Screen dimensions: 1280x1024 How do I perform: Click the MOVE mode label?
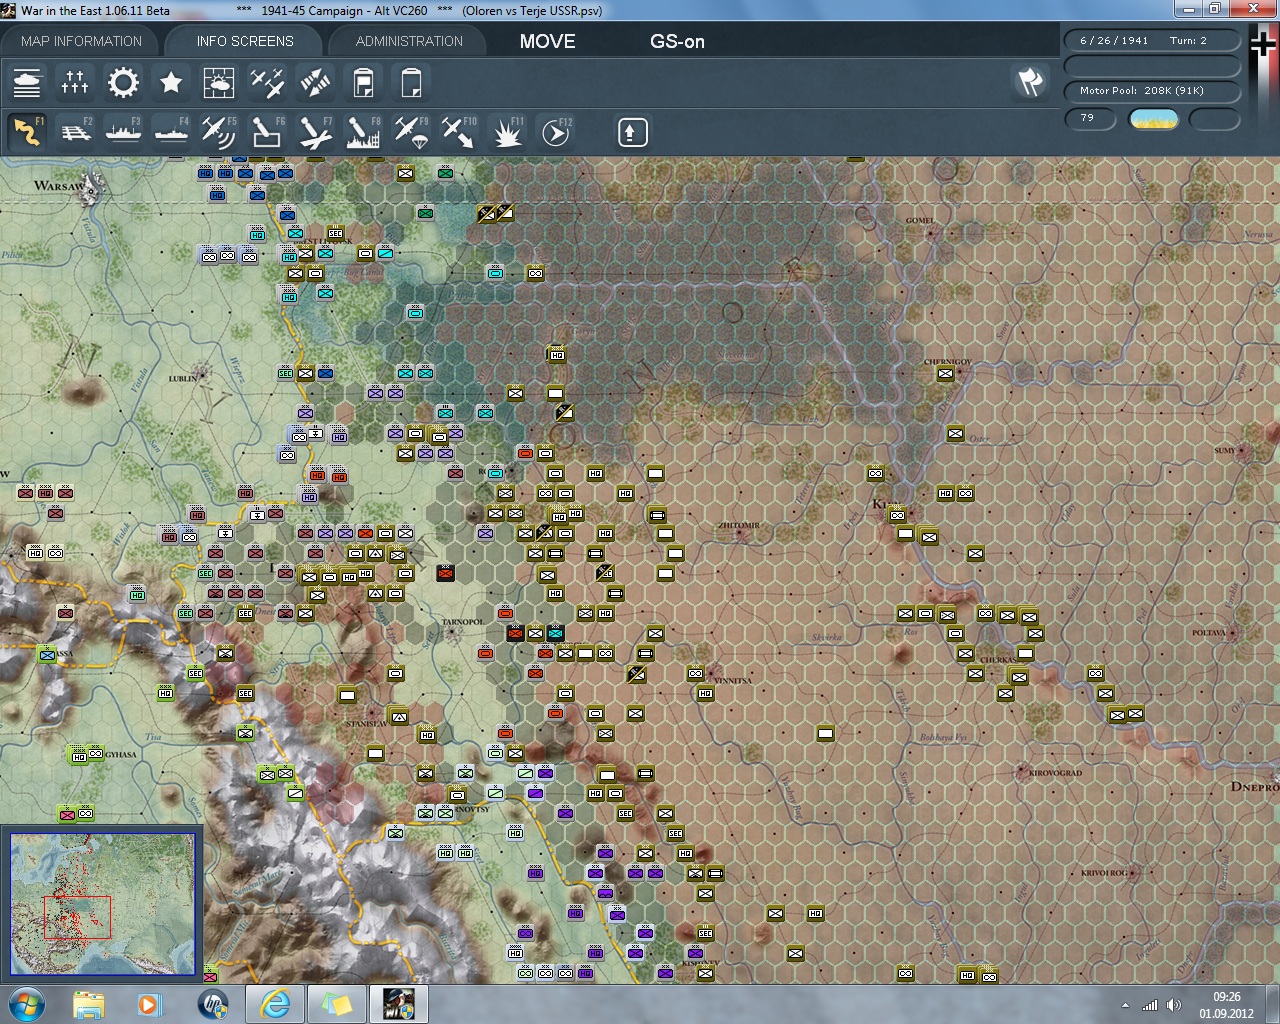547,41
